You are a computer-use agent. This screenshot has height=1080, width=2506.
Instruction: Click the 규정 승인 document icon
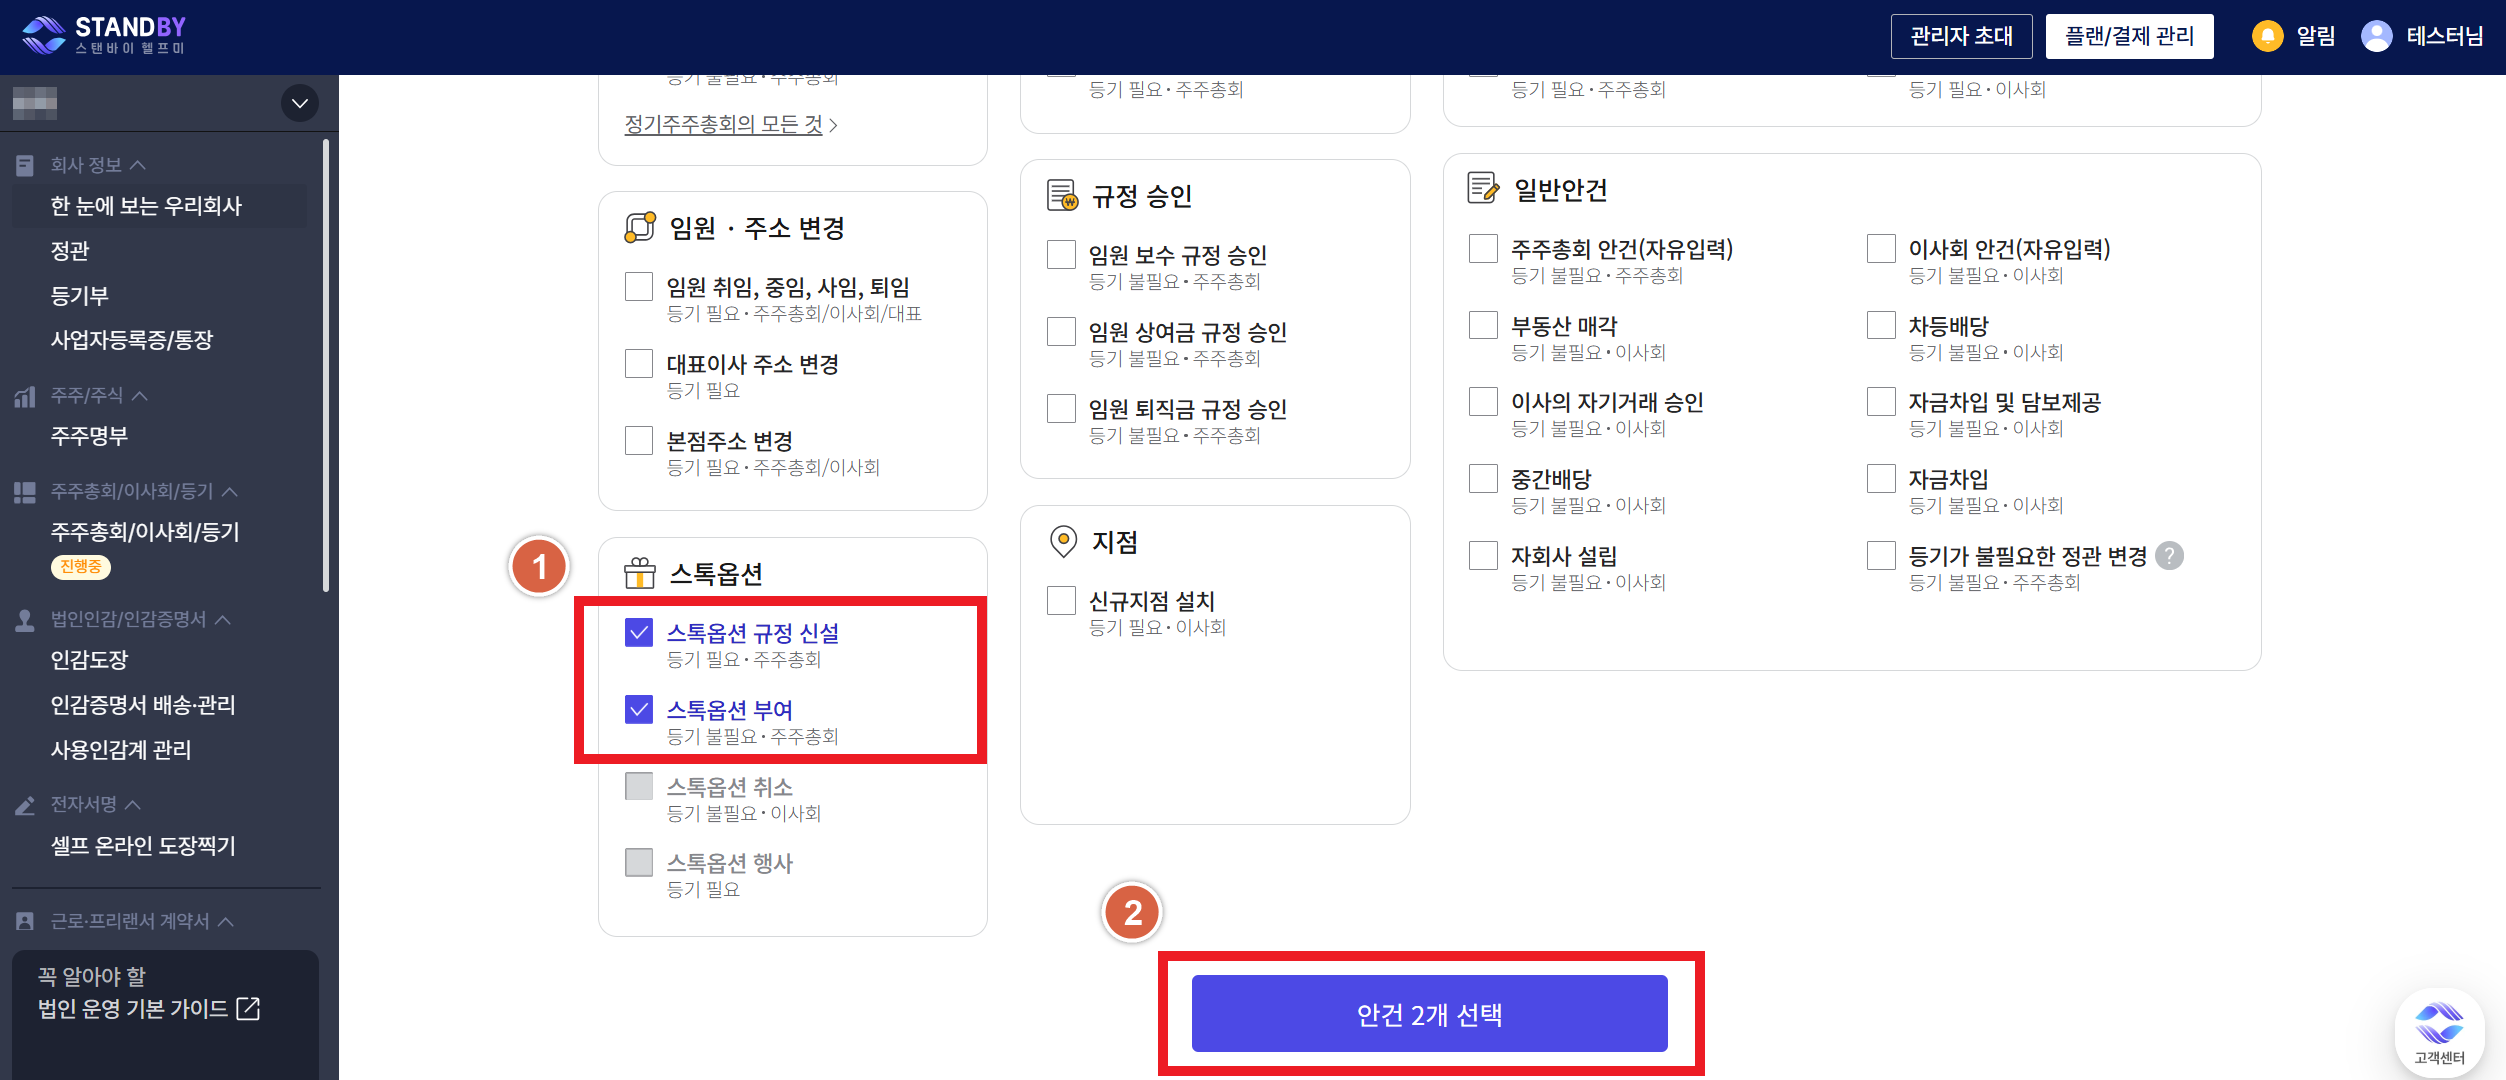(1062, 195)
